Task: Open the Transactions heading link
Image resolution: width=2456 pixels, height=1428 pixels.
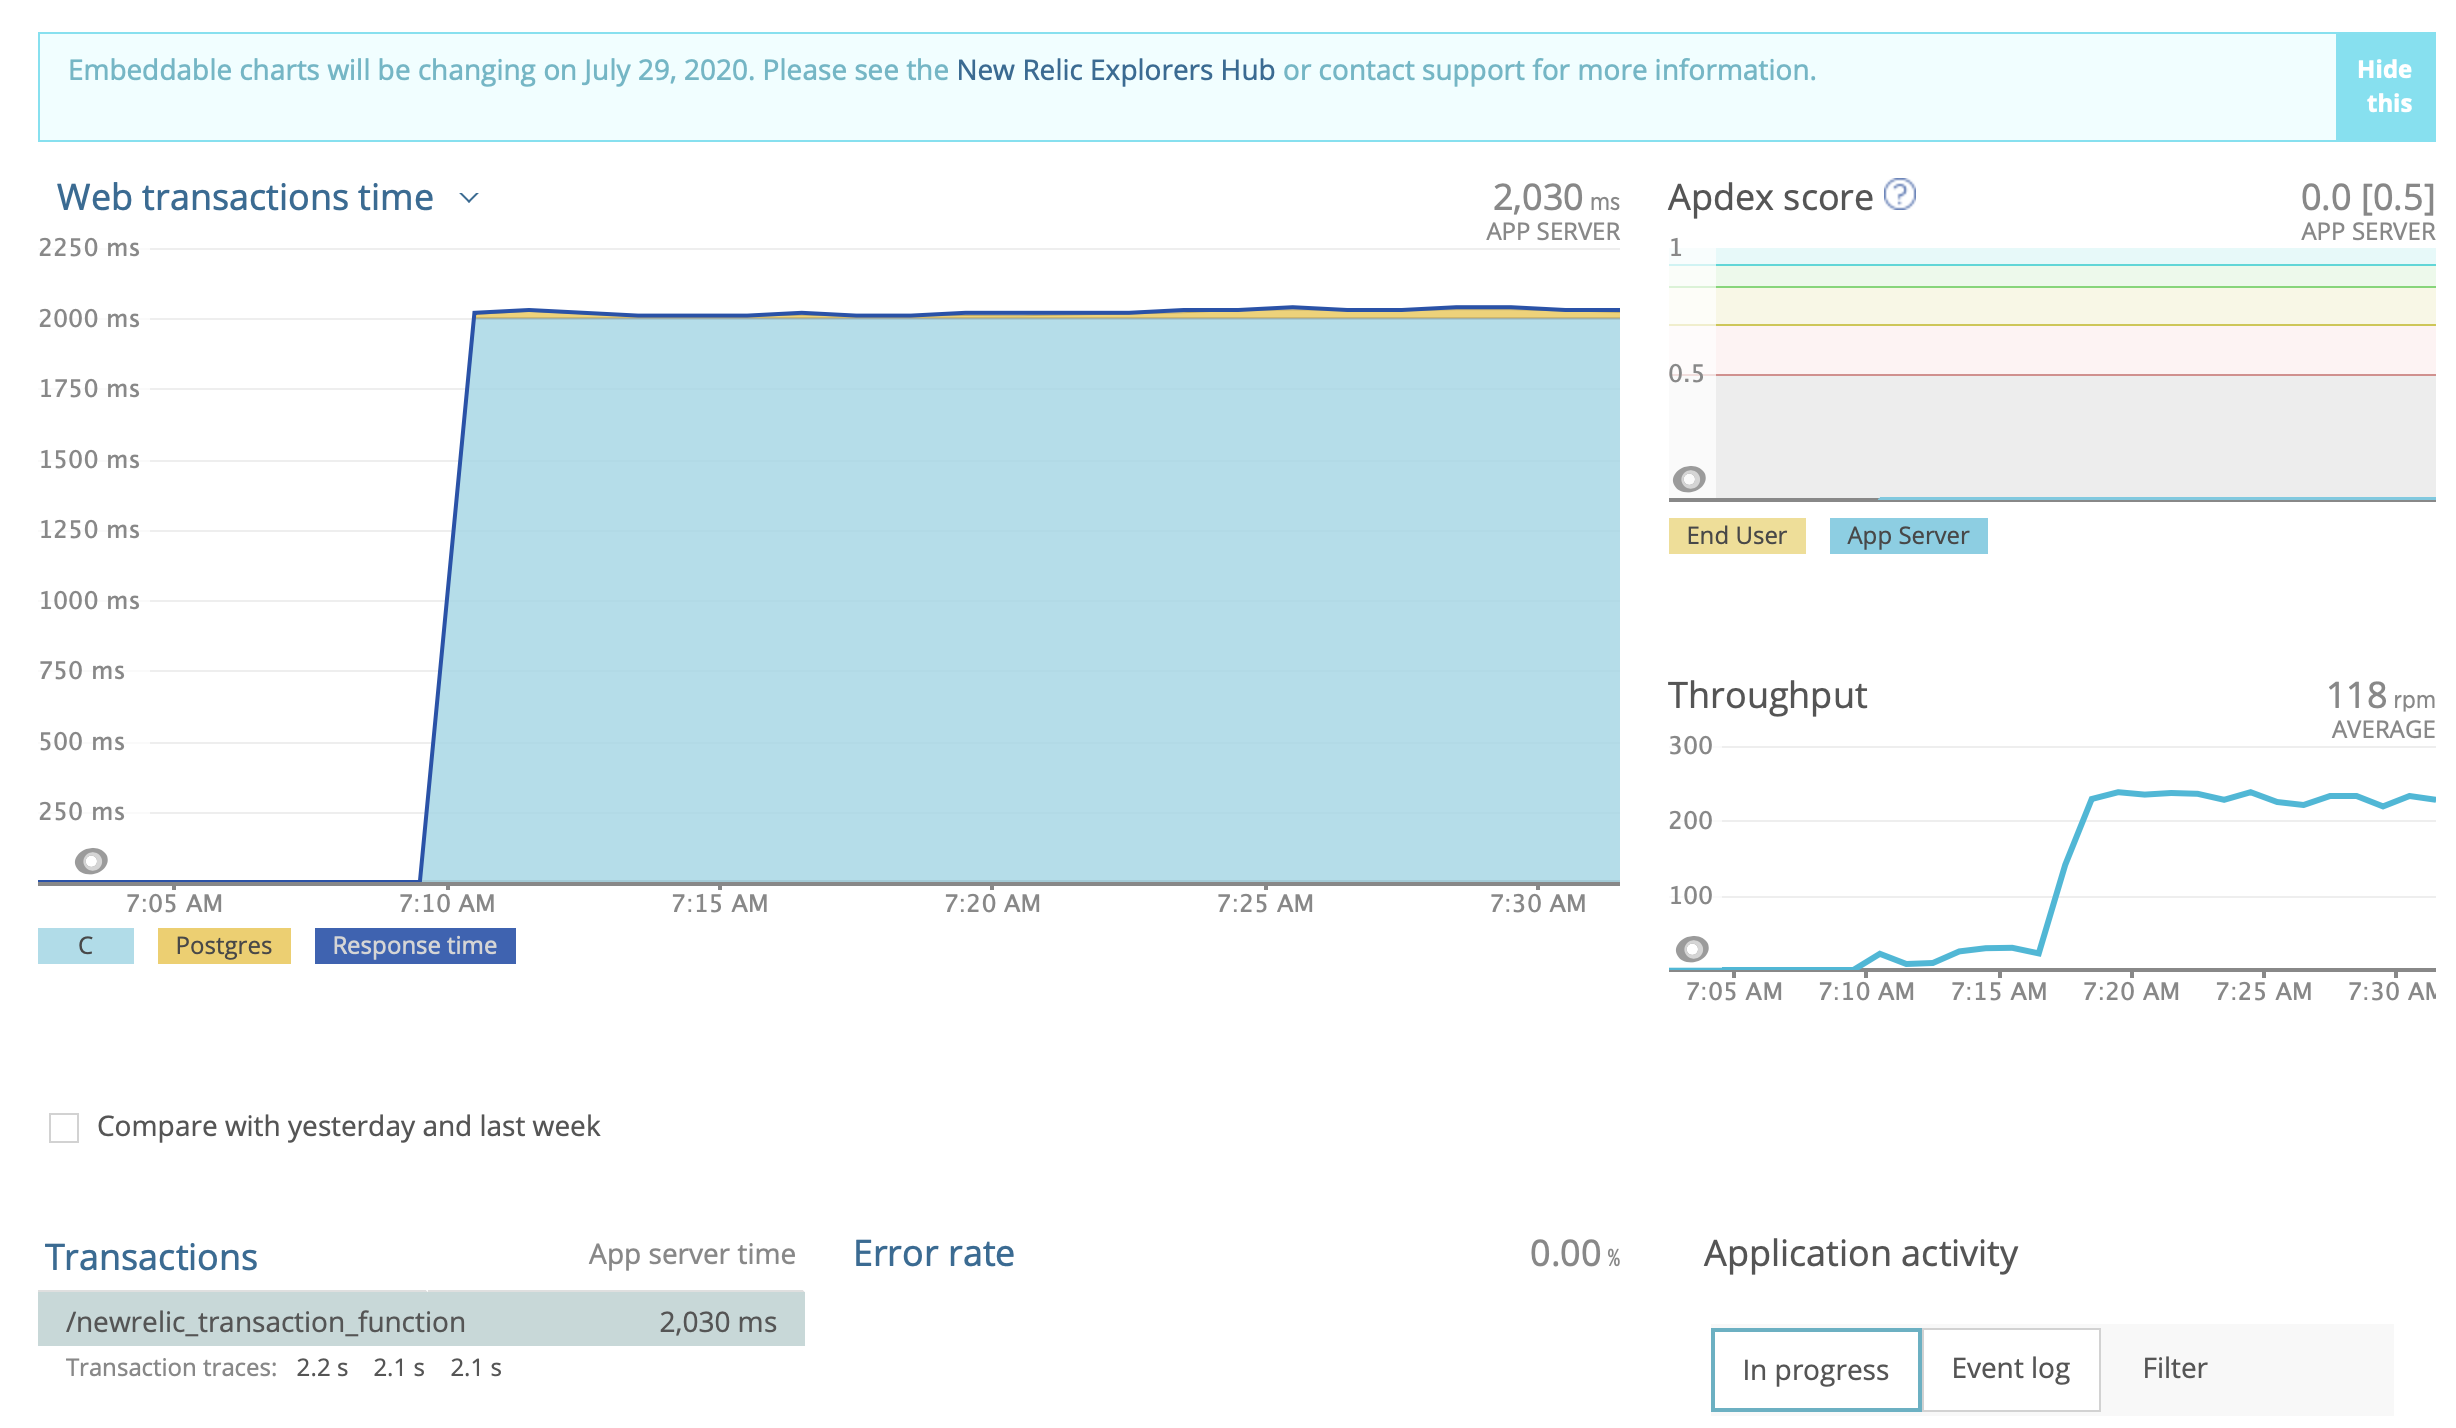Action: tap(151, 1257)
